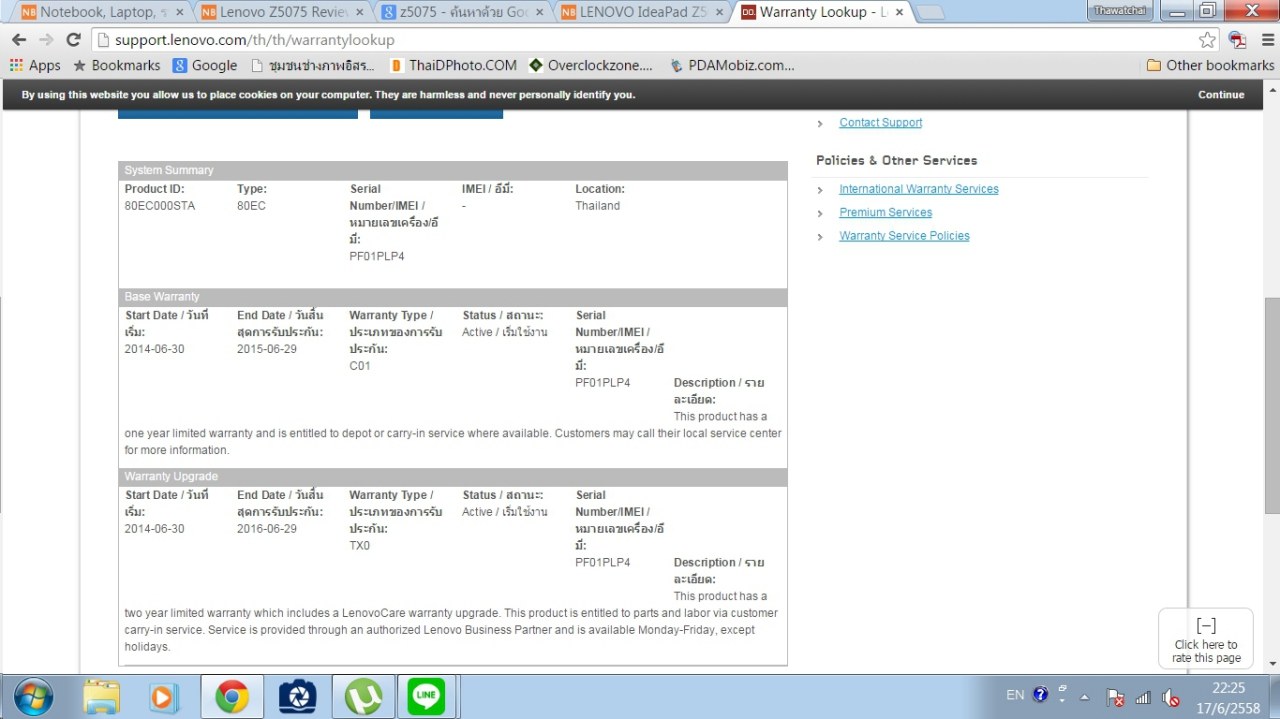Image resolution: width=1280 pixels, height=719 pixels.
Task: Go back with the browser back arrow
Action: 19,40
